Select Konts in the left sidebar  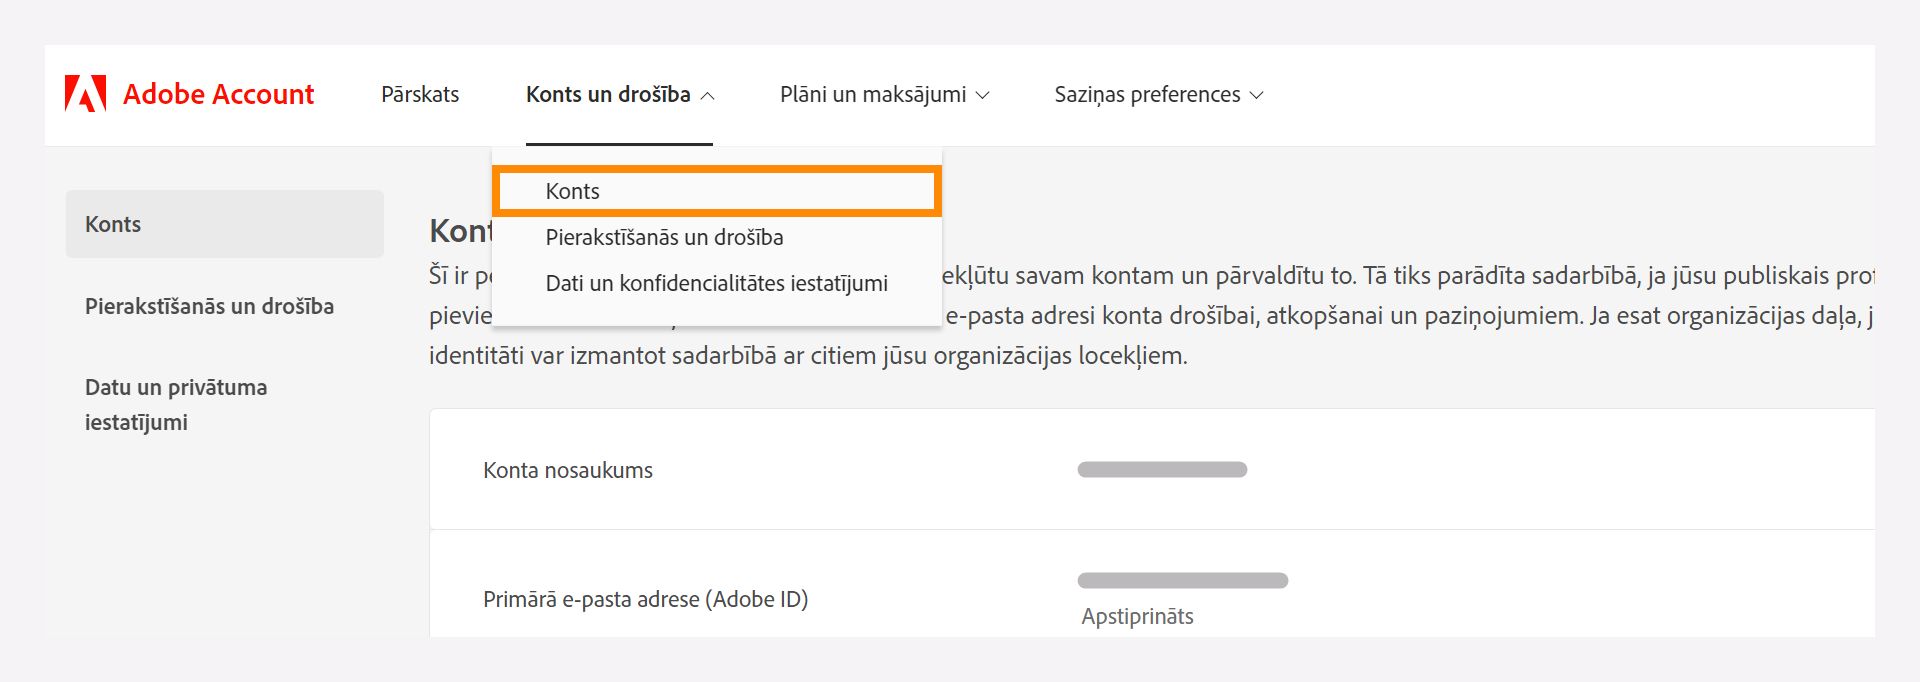coord(113,223)
